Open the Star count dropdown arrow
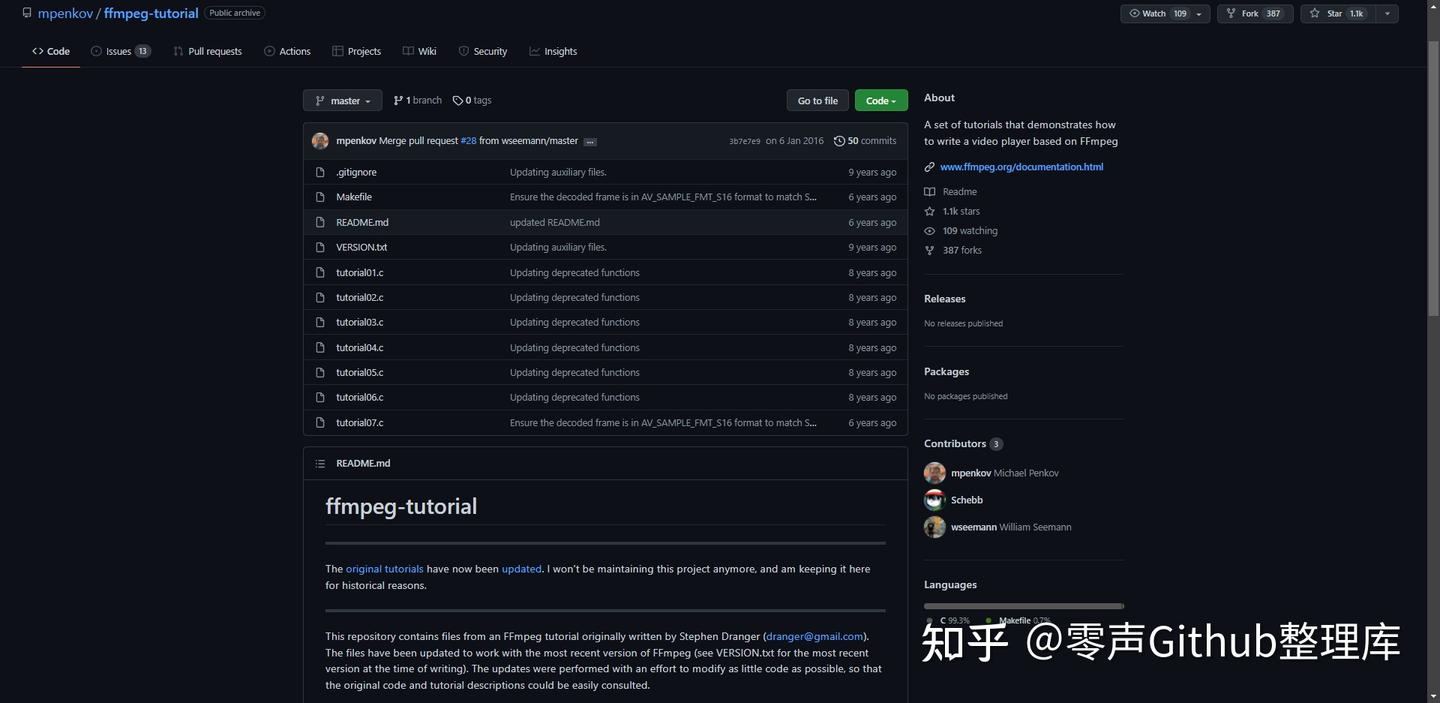The width and height of the screenshot is (1440, 703). 1386,13
